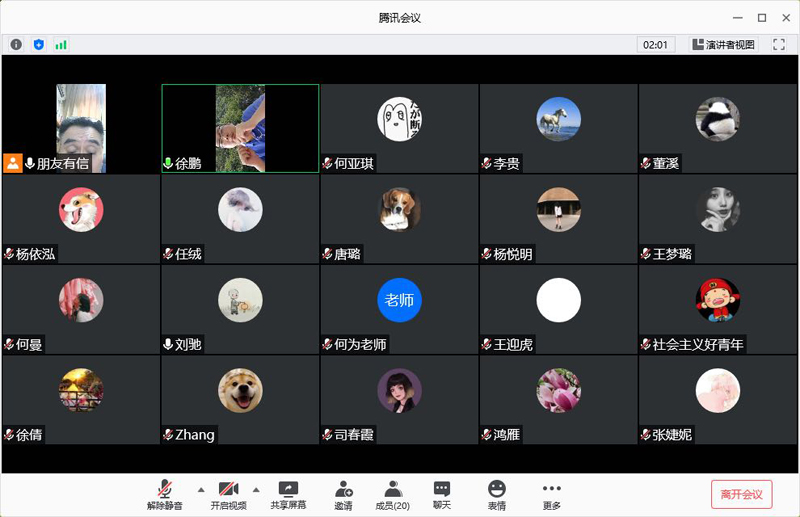
Task: Enter fullscreen mode via top-right icon
Action: click(x=779, y=44)
